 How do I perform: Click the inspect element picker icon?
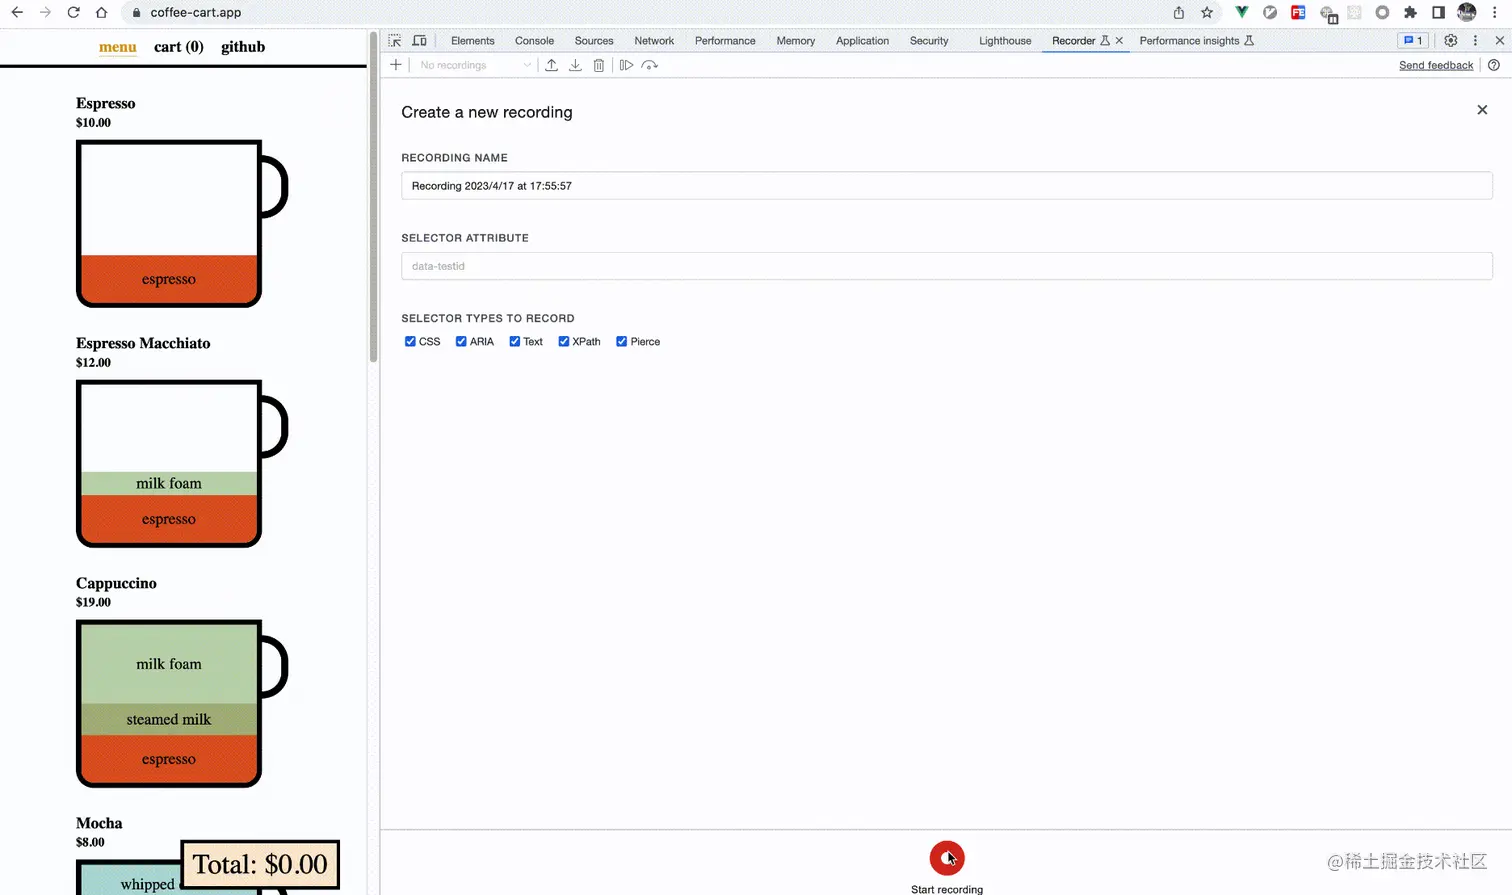[x=395, y=41]
